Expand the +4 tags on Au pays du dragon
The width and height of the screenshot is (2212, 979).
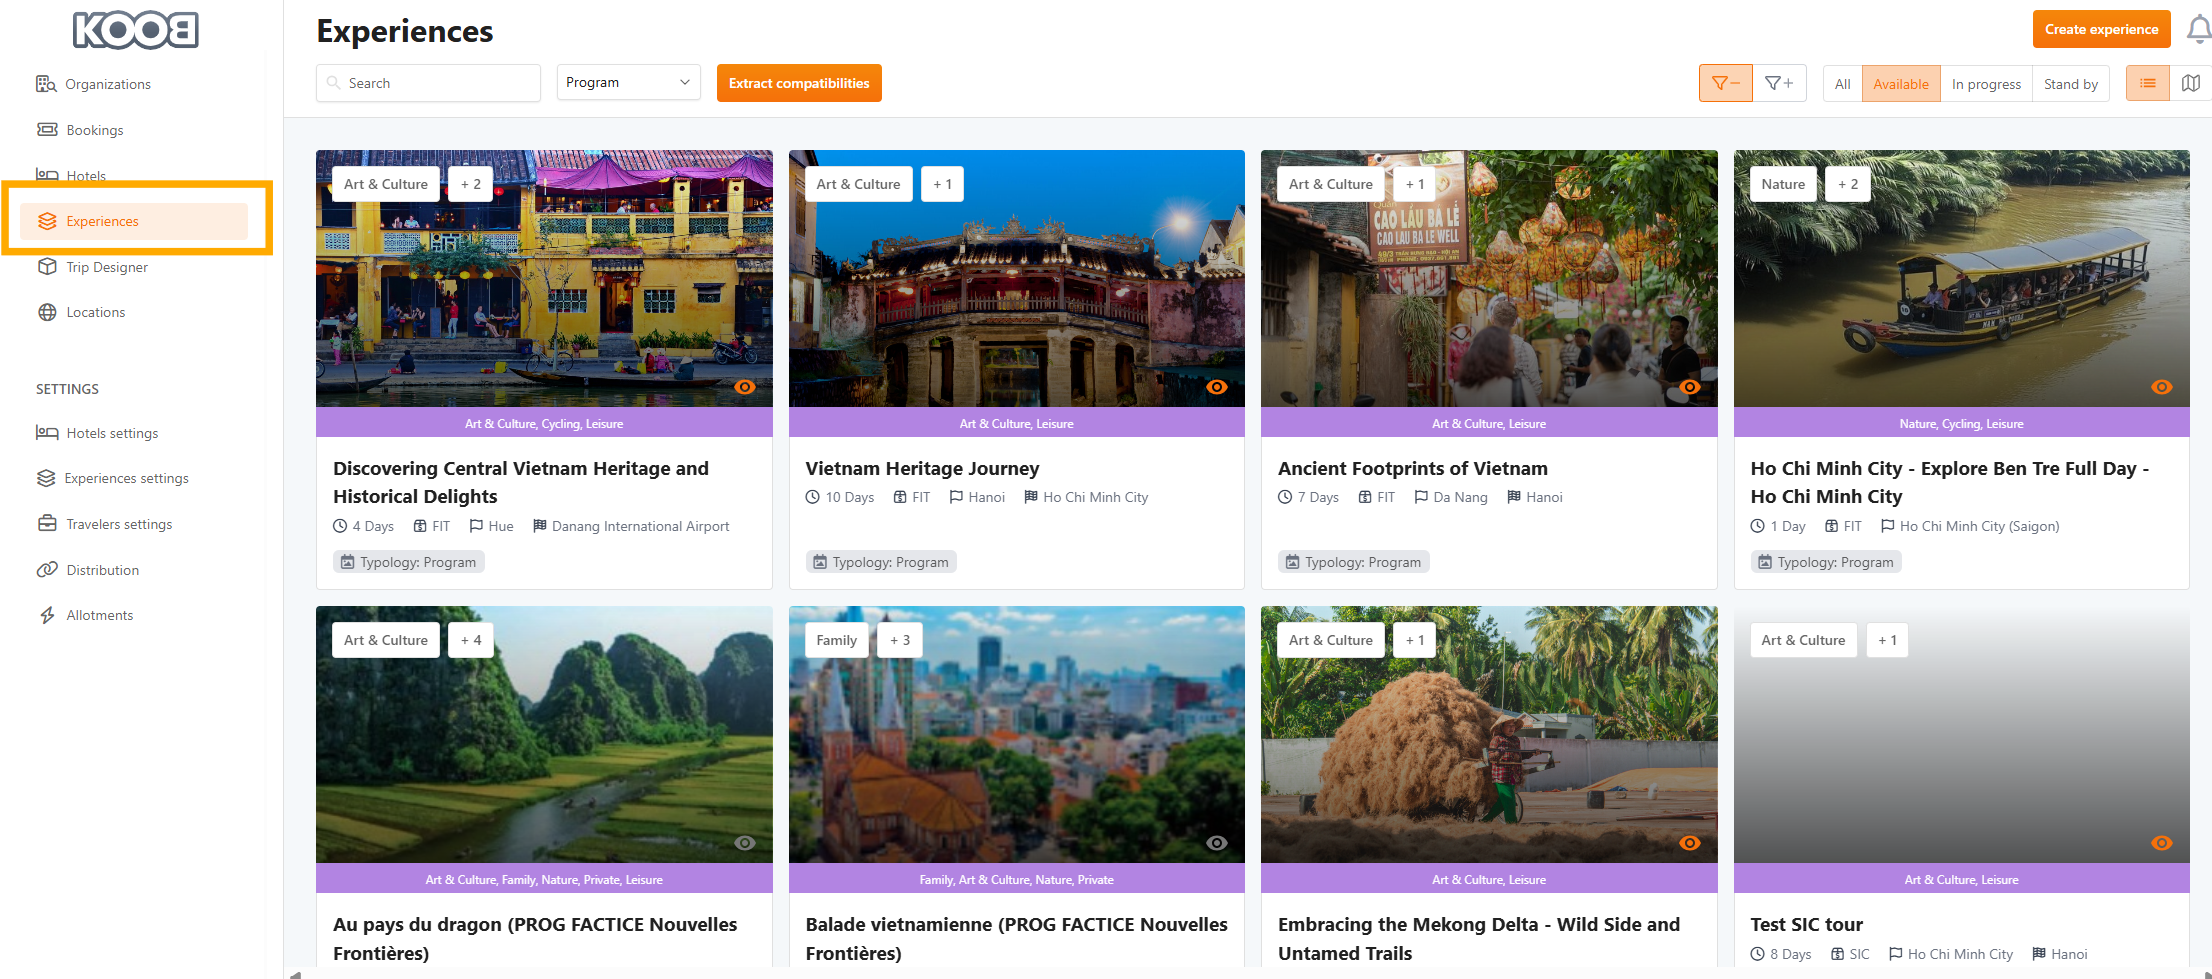tap(470, 640)
